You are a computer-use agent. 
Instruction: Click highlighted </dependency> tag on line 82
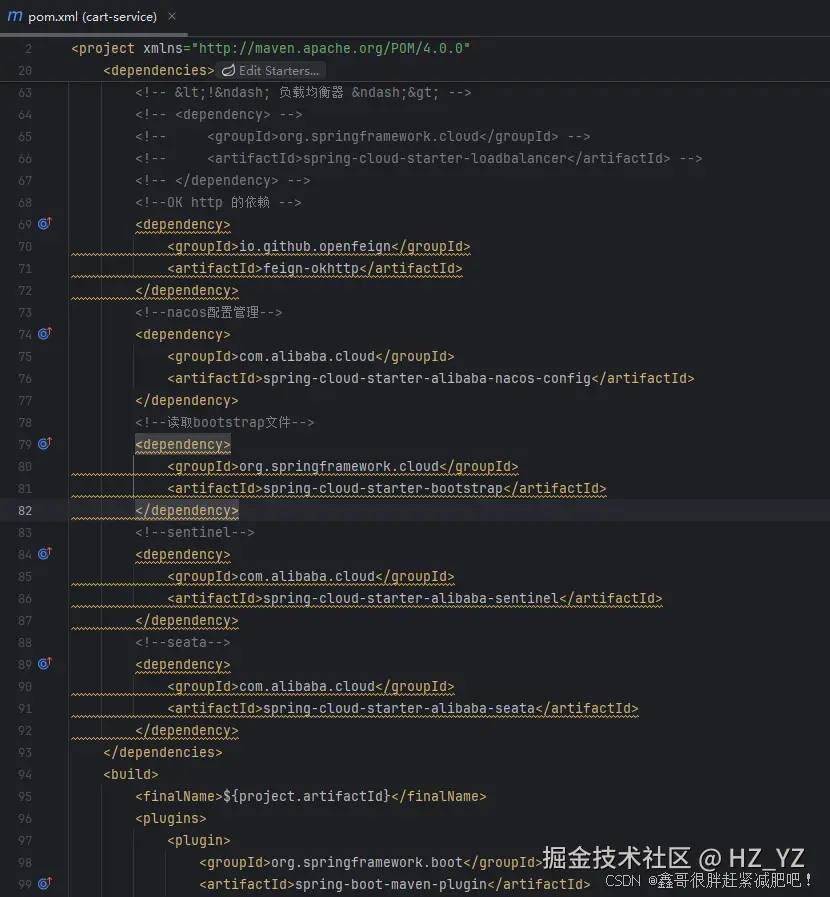[187, 510]
